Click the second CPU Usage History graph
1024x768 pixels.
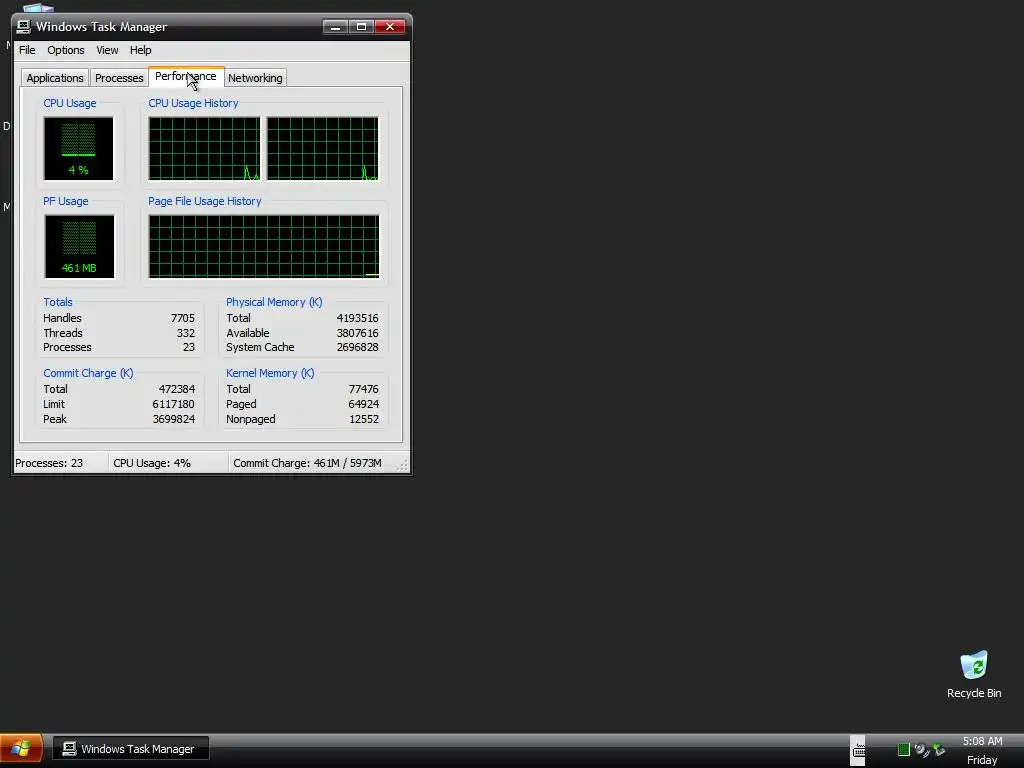point(323,148)
